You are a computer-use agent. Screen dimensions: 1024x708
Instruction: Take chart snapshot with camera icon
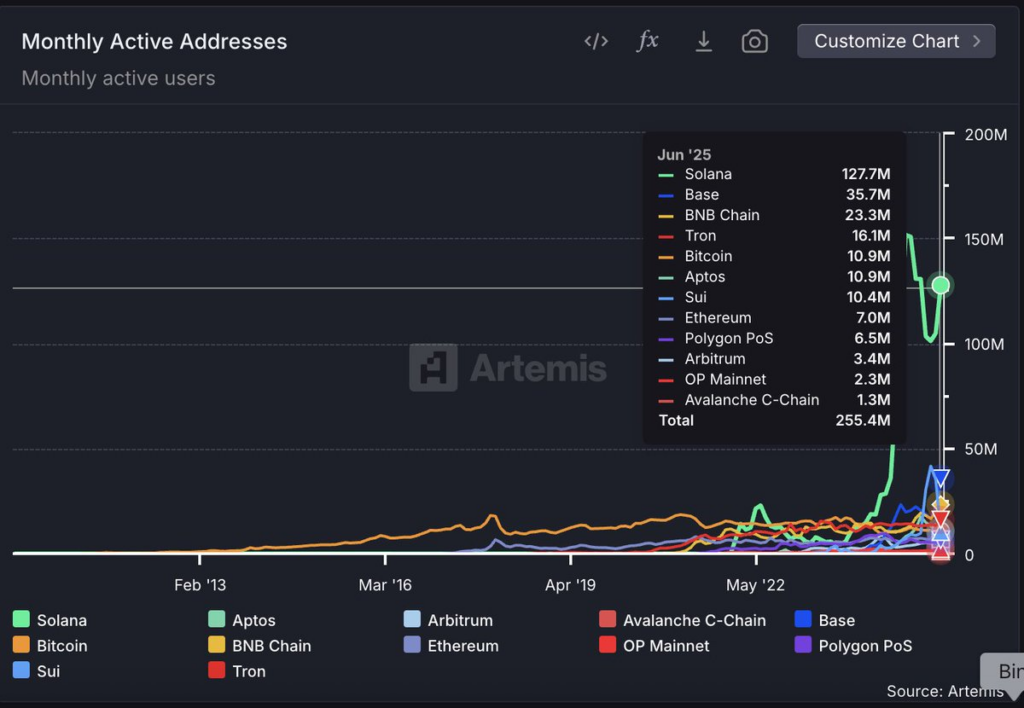click(x=754, y=41)
